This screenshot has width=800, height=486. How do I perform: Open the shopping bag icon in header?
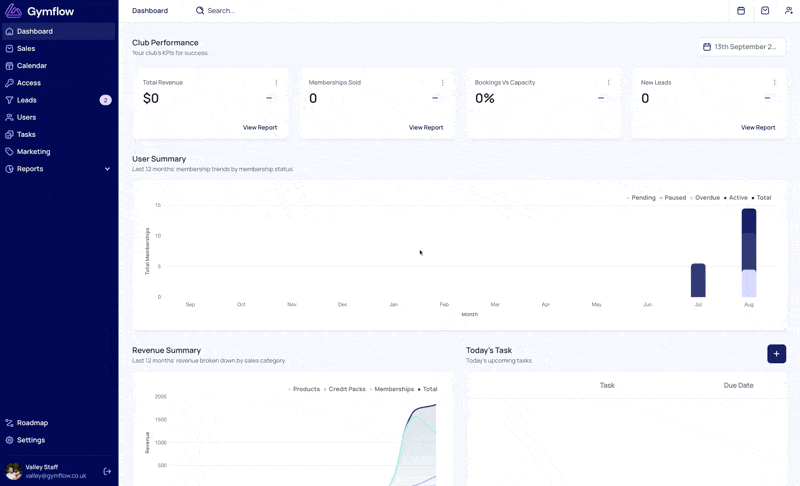(x=765, y=11)
